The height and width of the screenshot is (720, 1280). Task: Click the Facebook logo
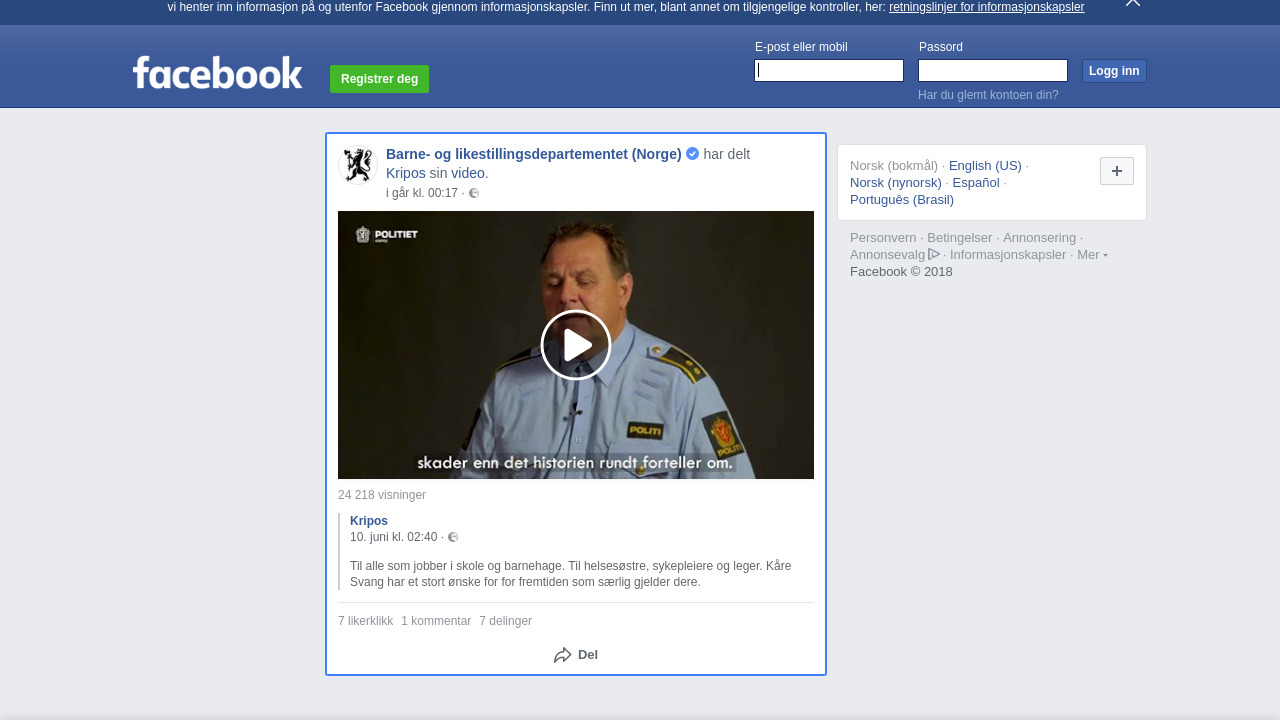(x=217, y=73)
